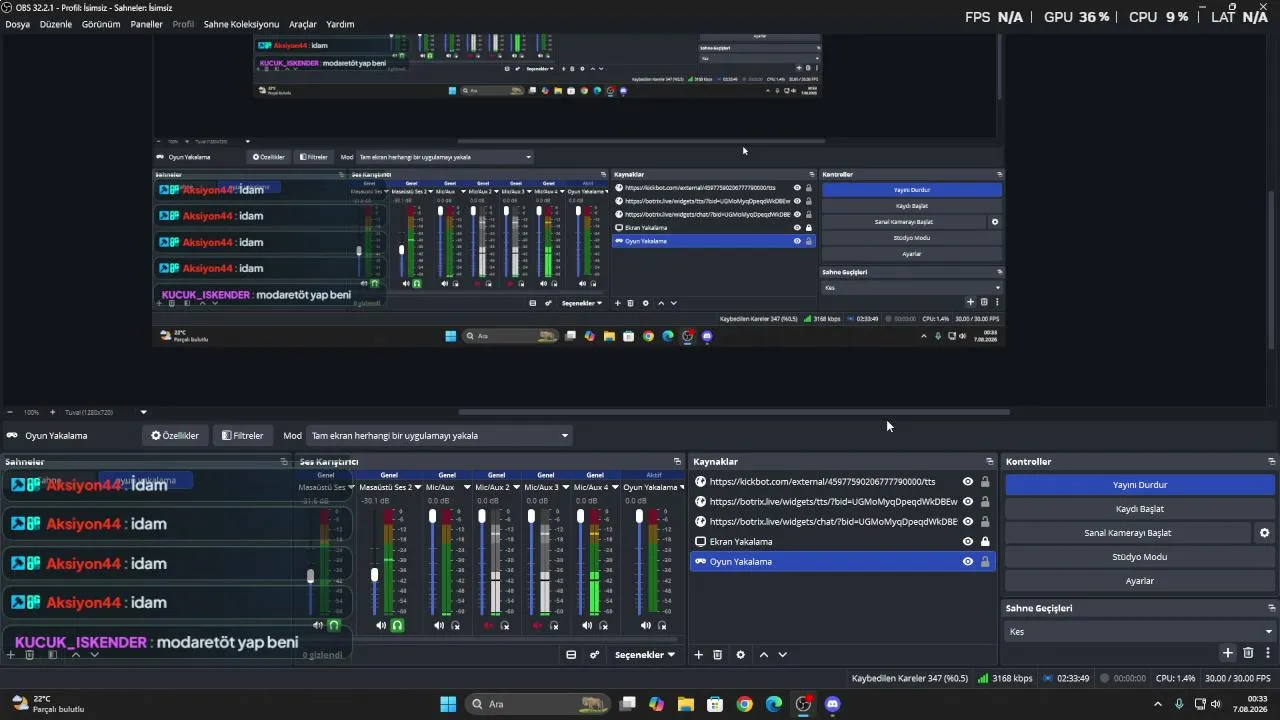Open the Düzenle menu
Screen dimensions: 1280x720
pos(56,24)
